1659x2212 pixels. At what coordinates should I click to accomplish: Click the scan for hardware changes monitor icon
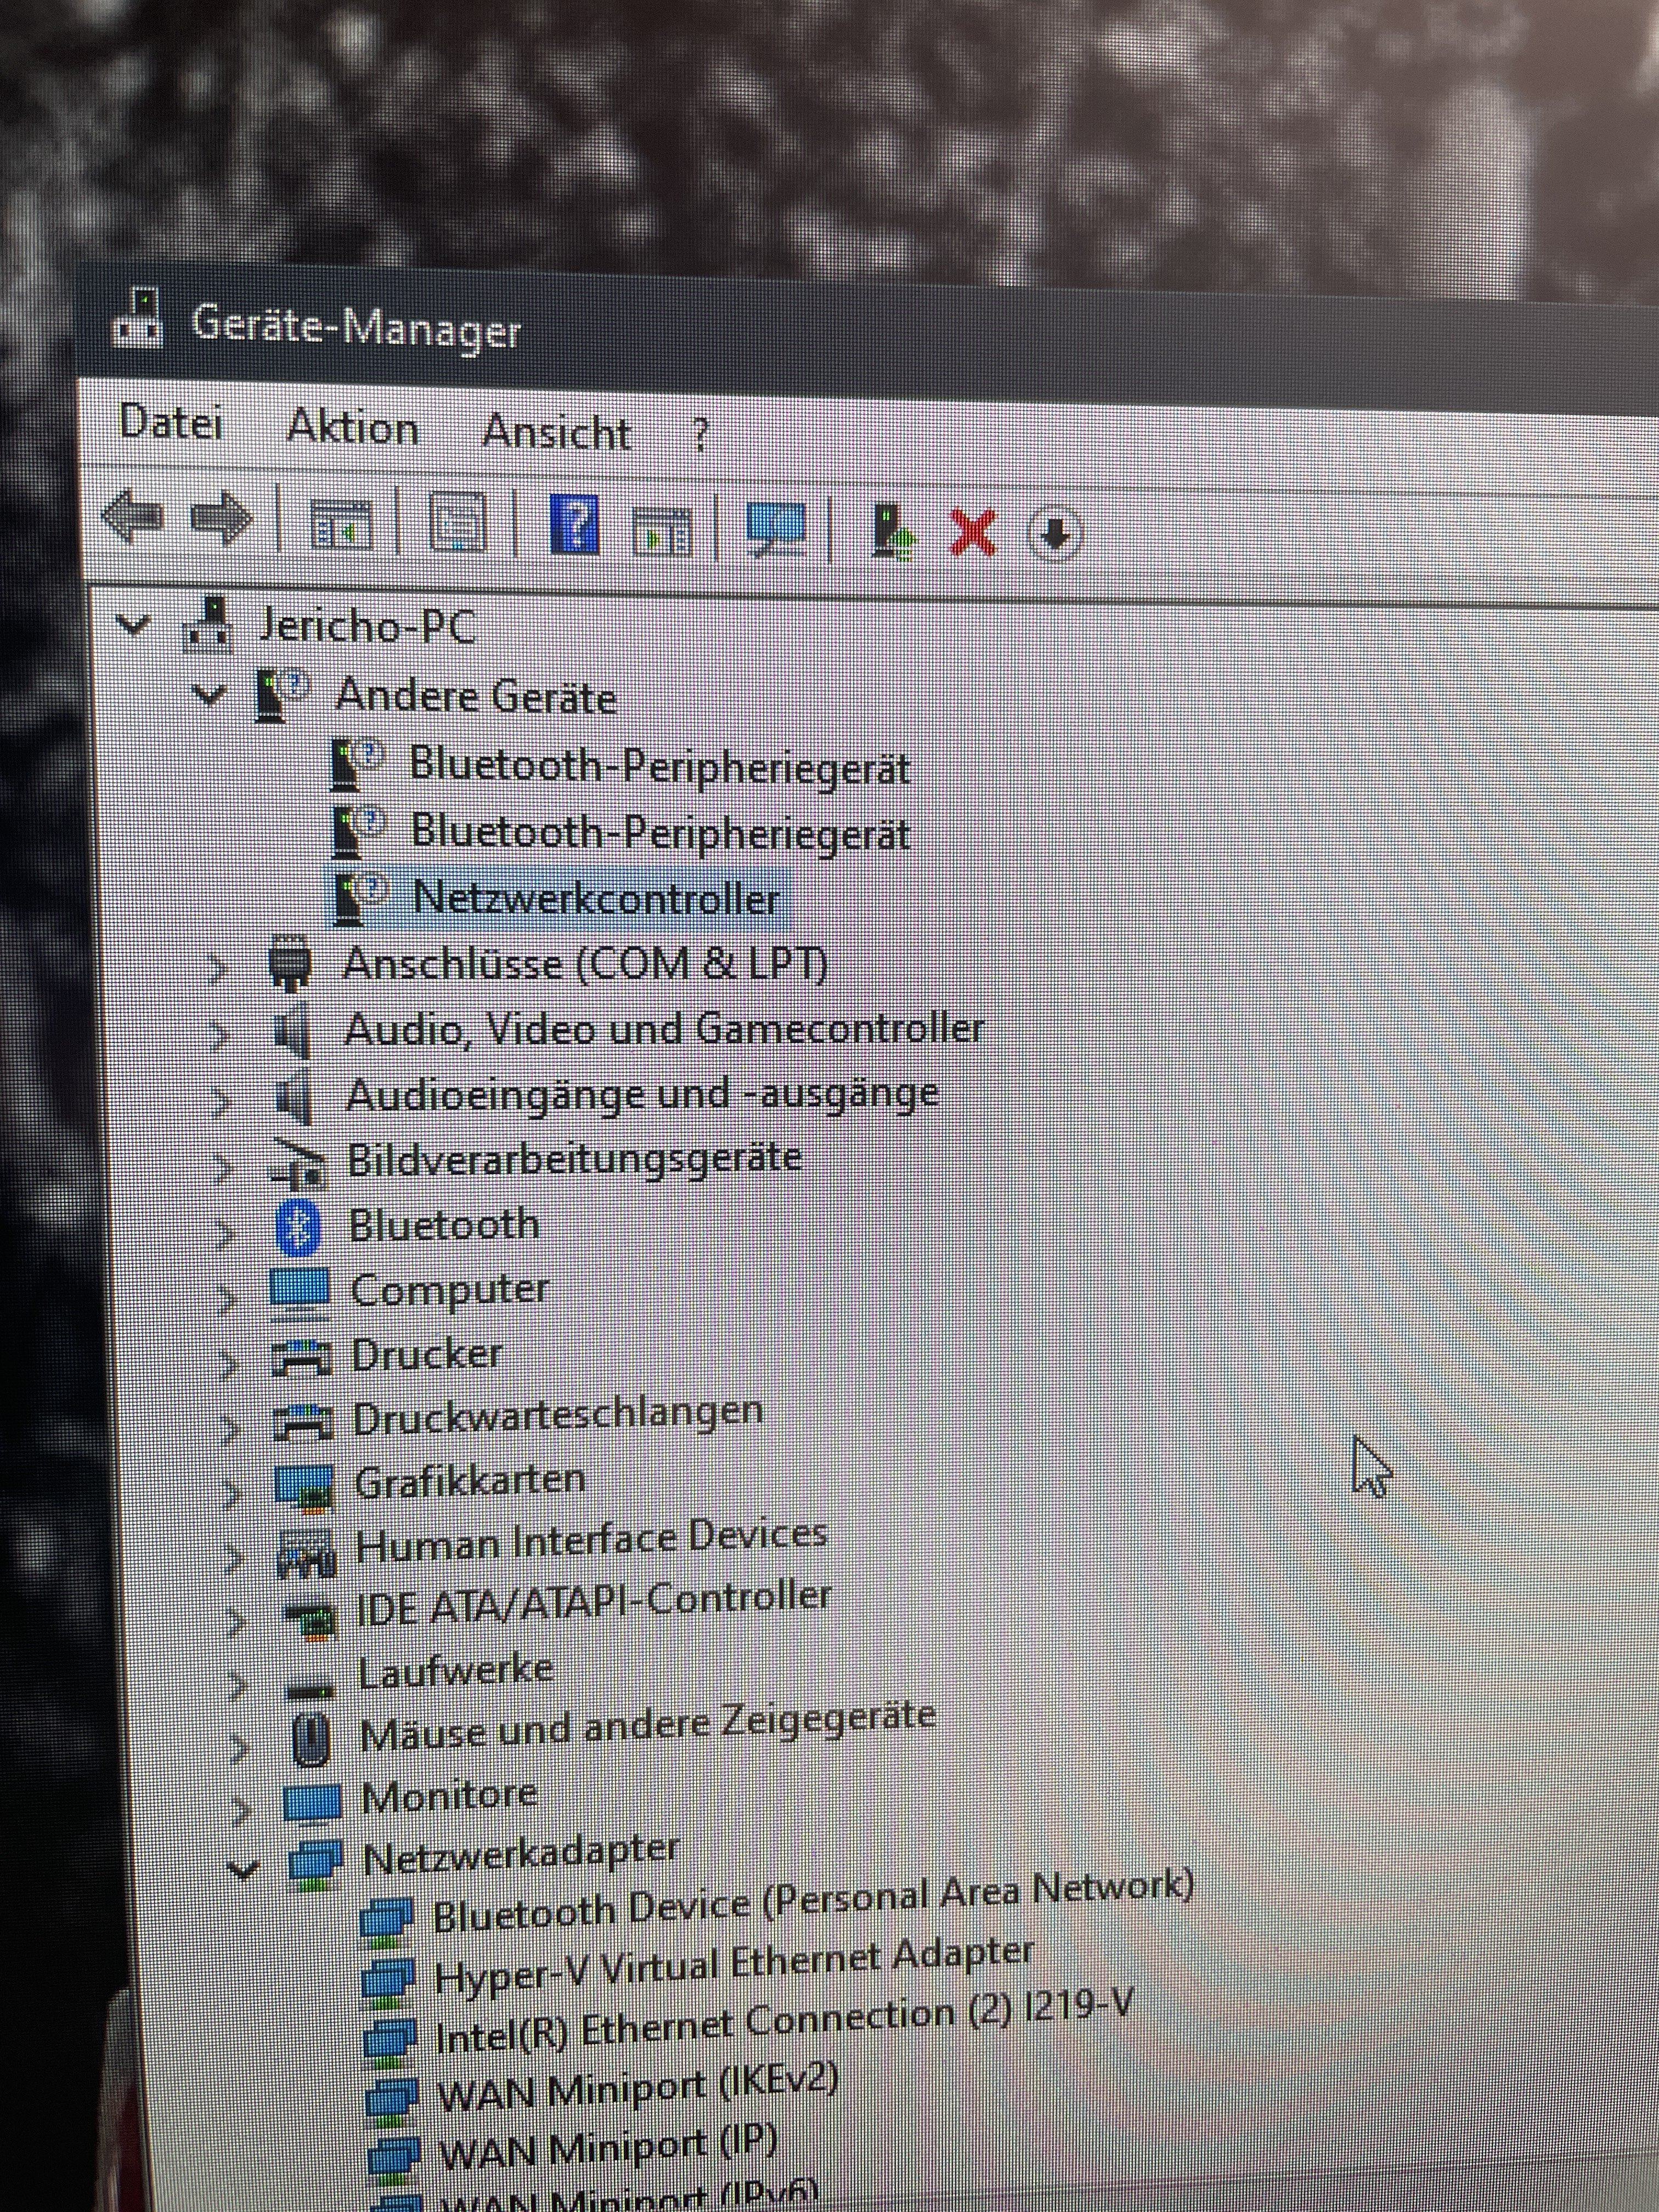pos(776,530)
